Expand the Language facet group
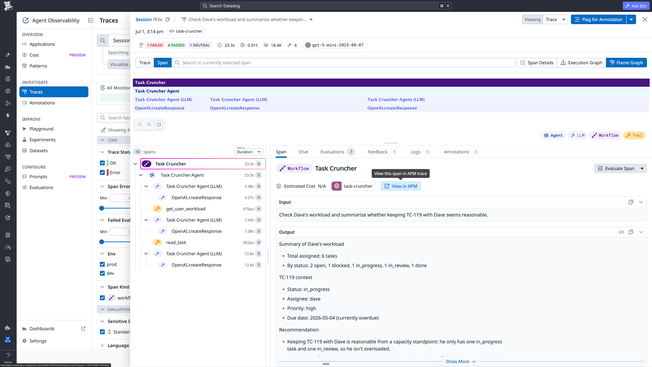Image resolution: width=652 pixels, height=367 pixels. 102,345
